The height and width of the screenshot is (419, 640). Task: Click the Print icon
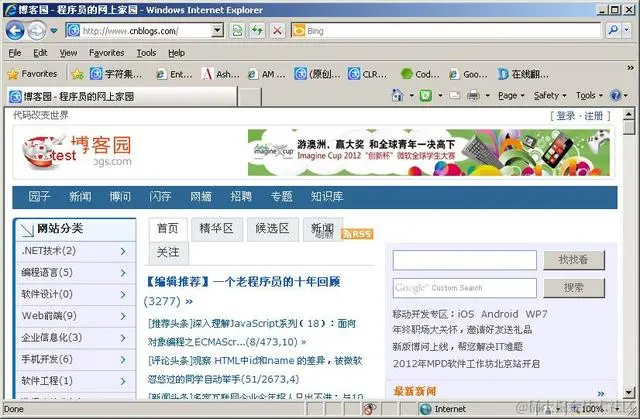point(473,95)
